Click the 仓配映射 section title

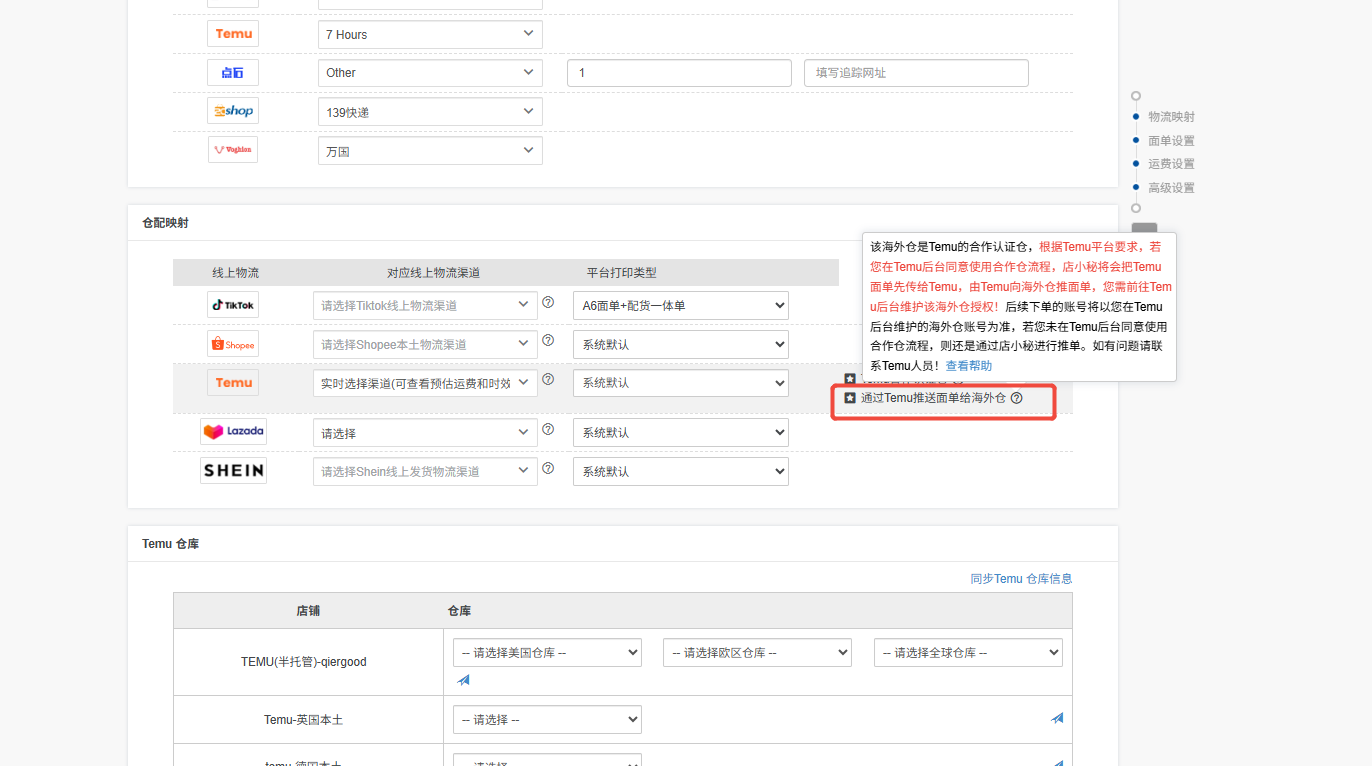(165, 223)
